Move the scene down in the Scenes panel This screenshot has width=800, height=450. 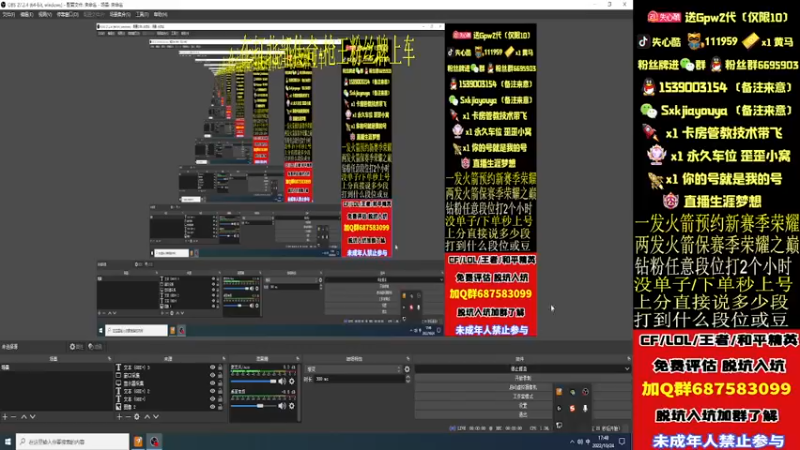[33, 417]
